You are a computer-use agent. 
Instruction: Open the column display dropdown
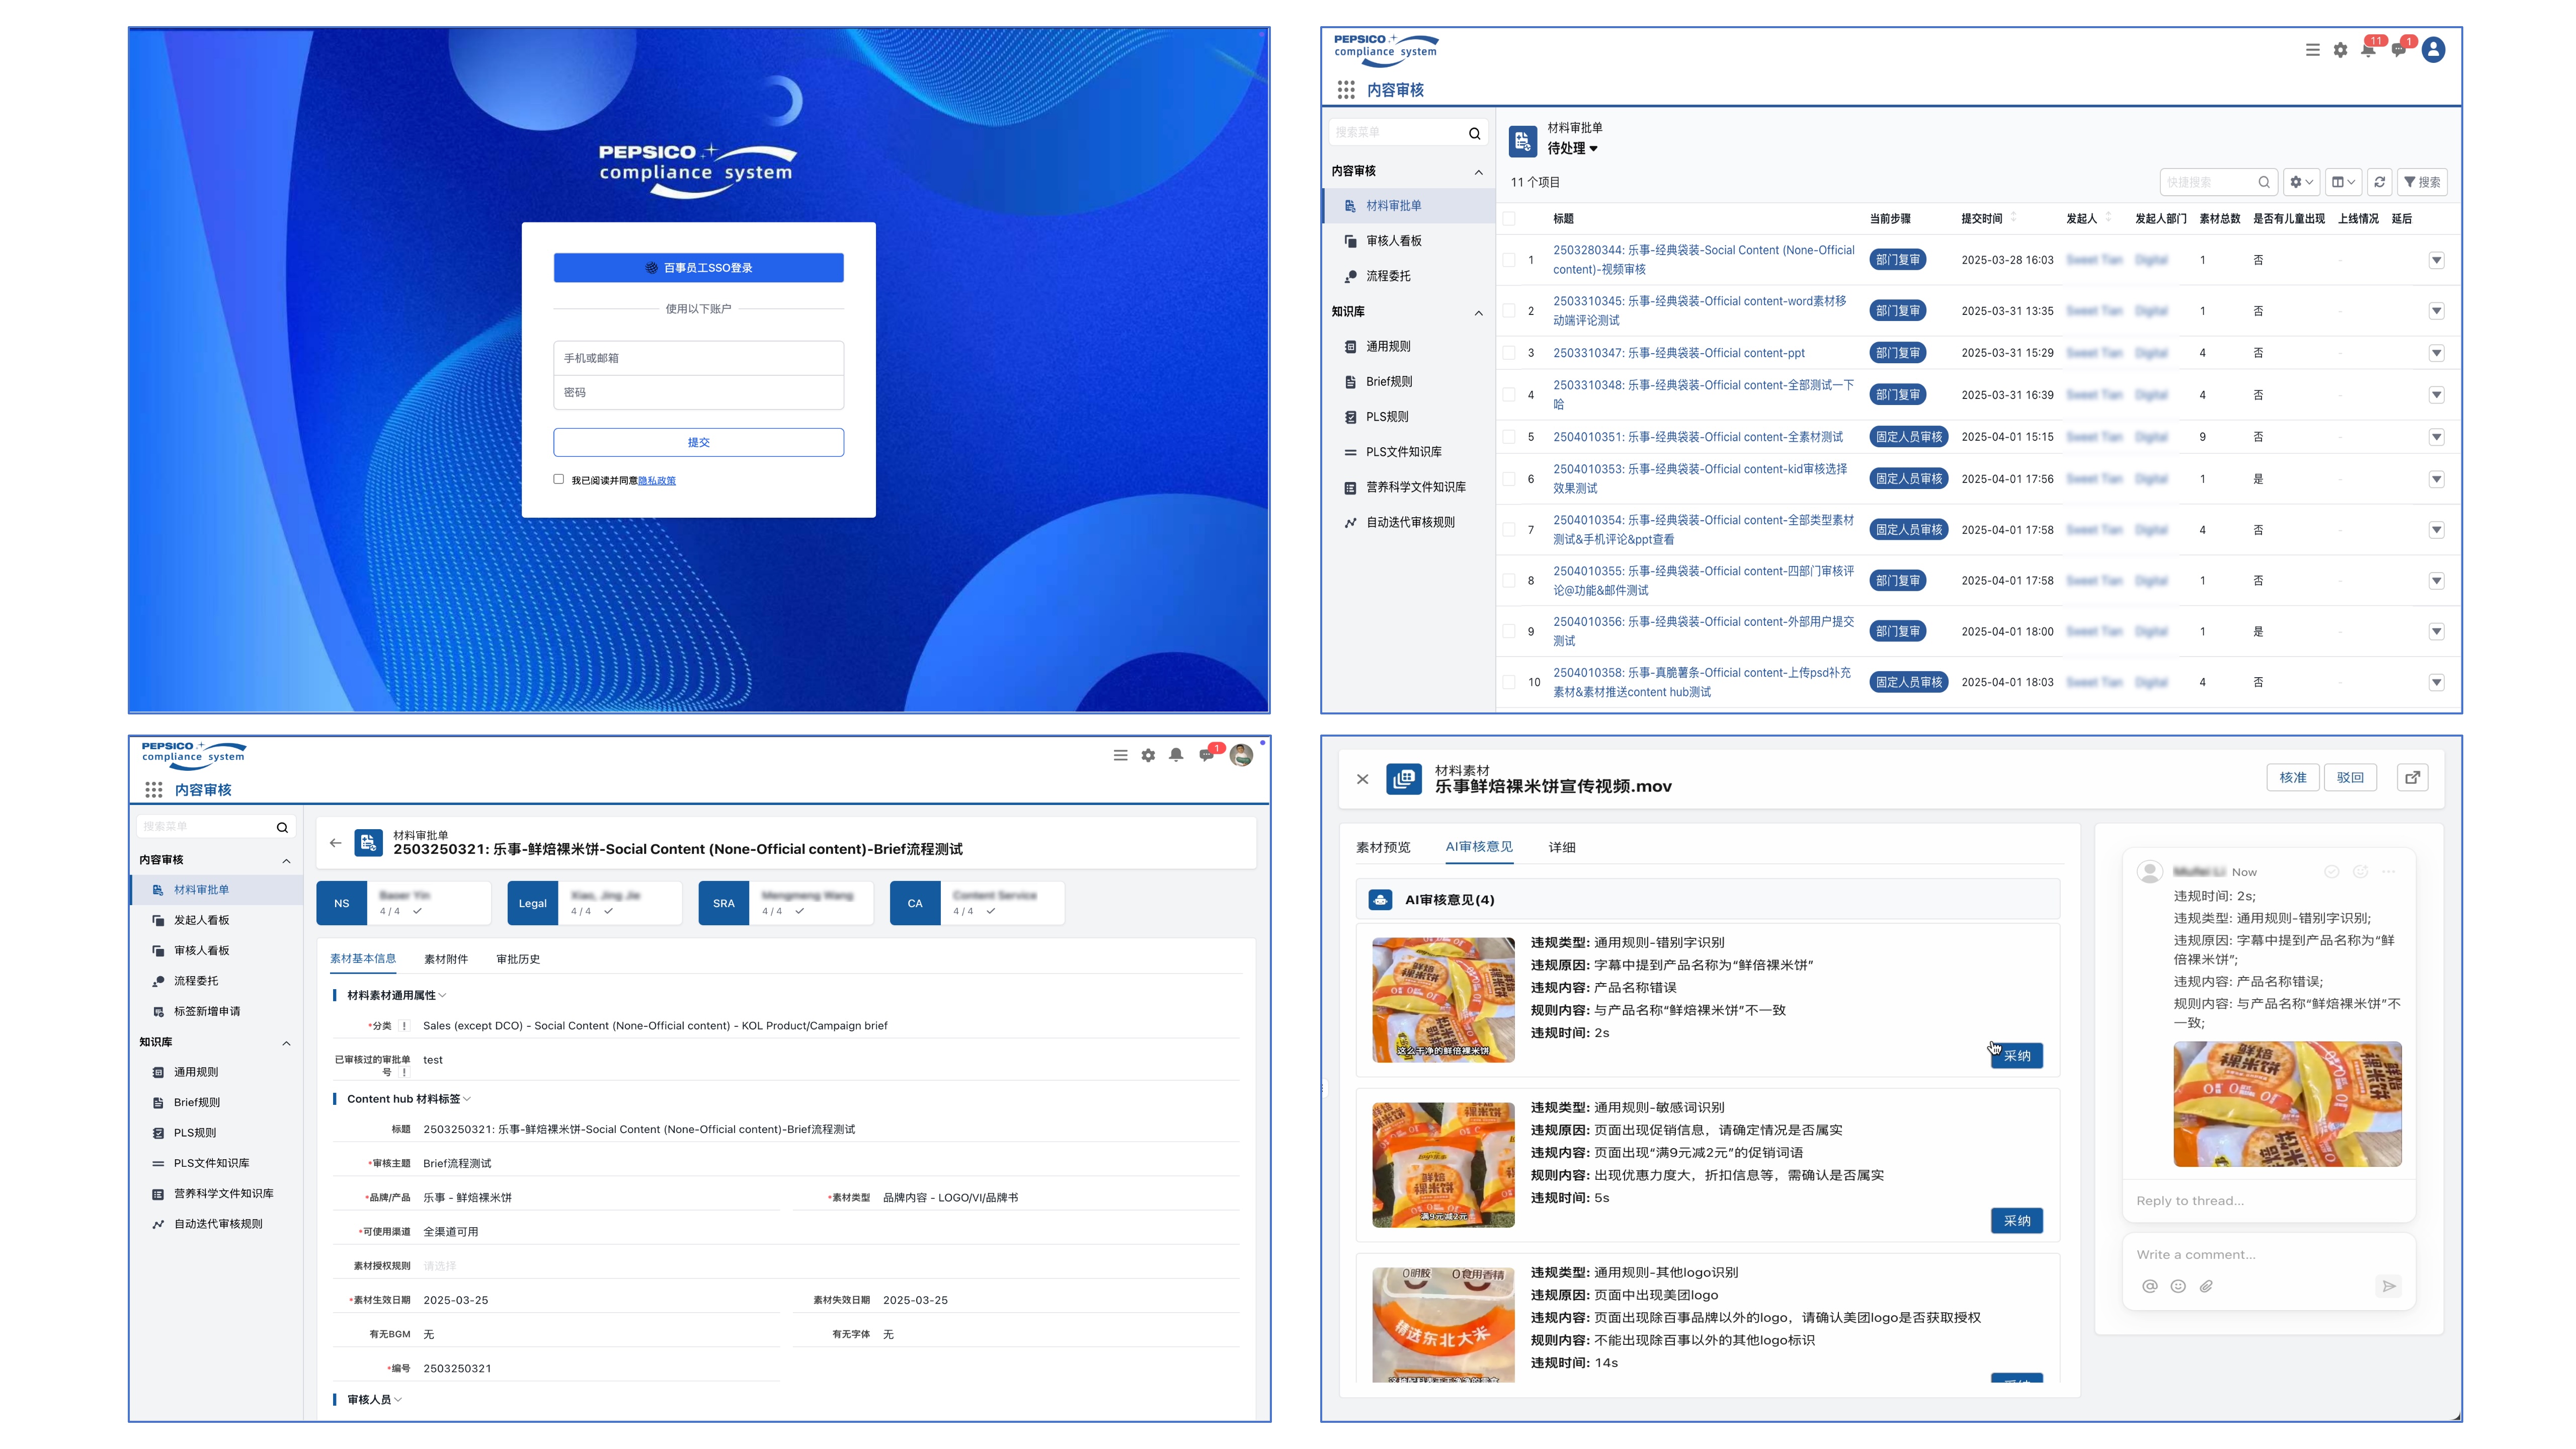pos(2343,182)
